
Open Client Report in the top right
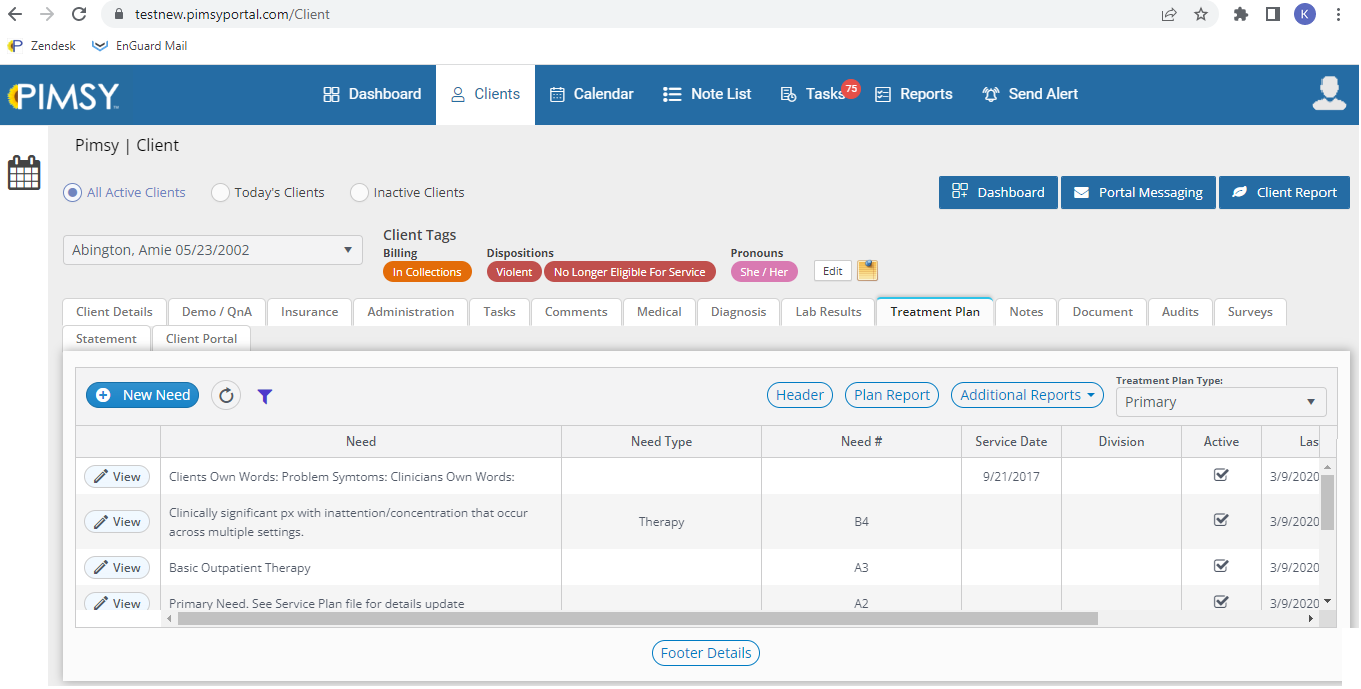coord(1284,192)
